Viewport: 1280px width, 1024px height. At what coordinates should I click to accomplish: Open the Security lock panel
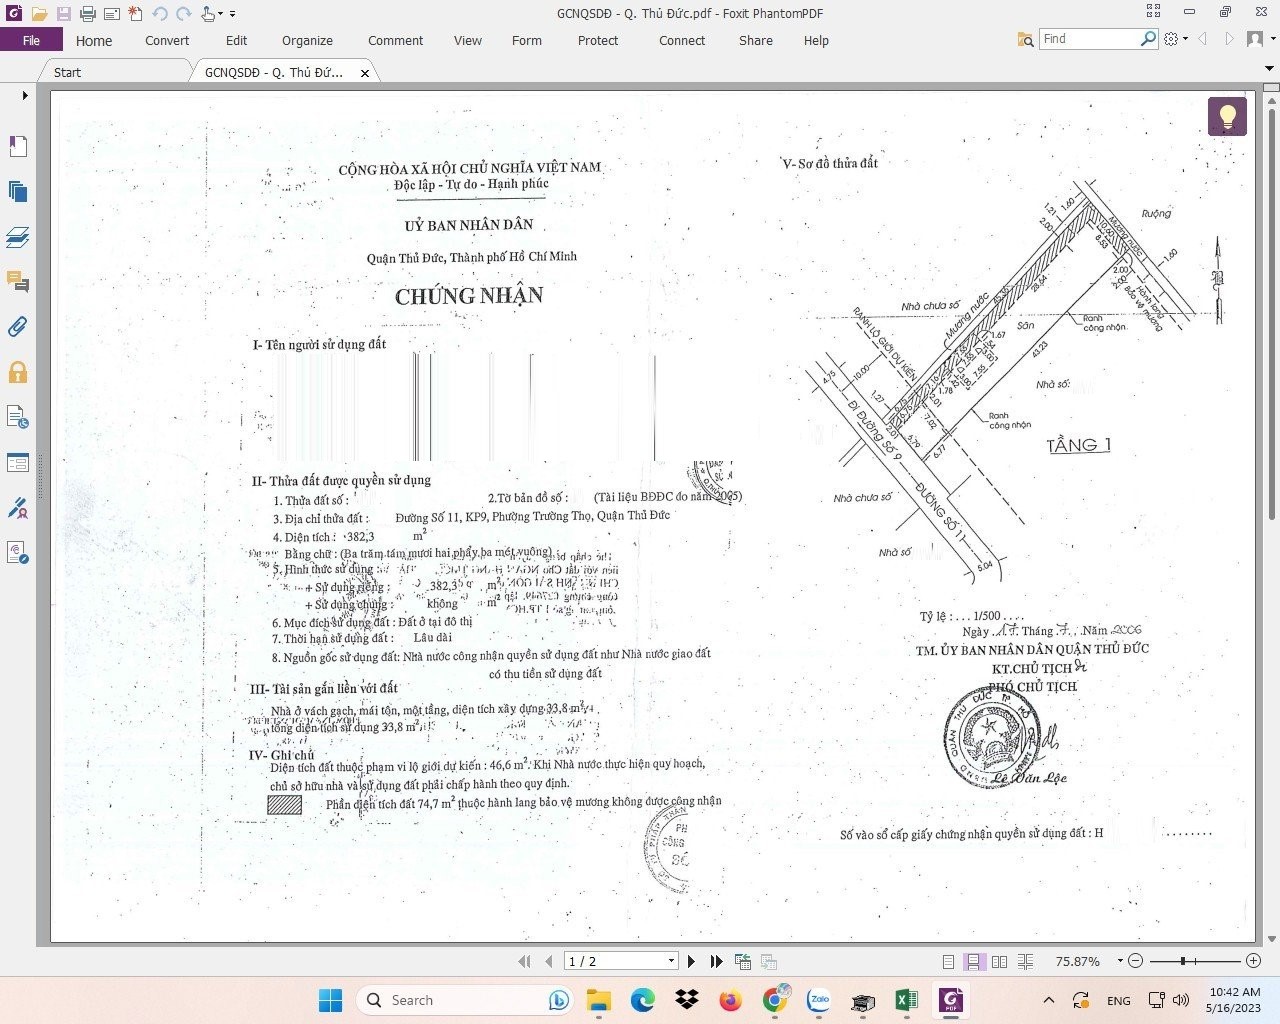17,373
